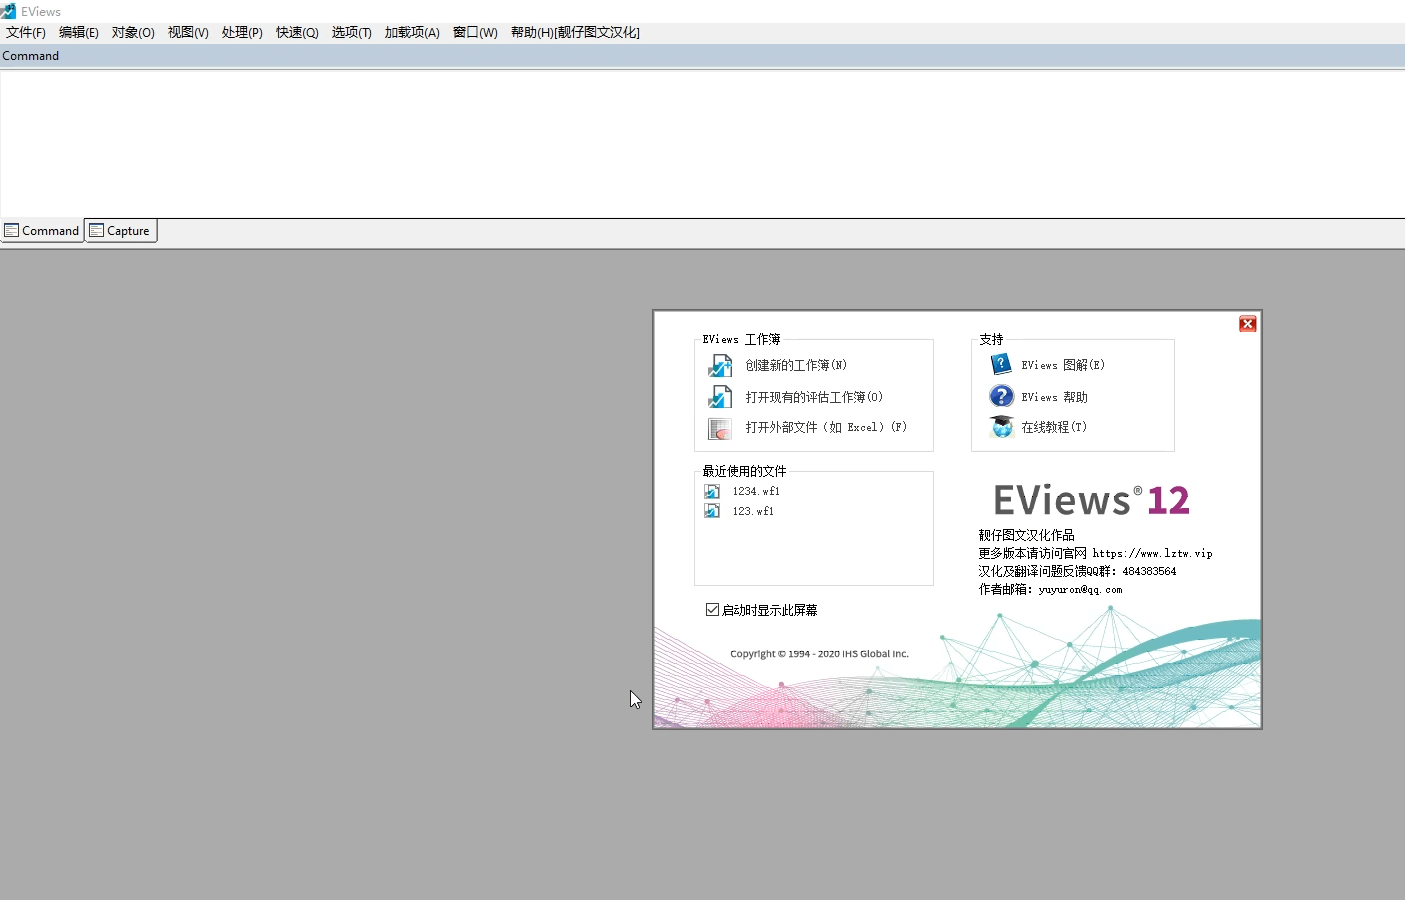The image size is (1405, 900).
Task: Uncheck 启动时显示此屏幕 checkbox
Action: (x=712, y=610)
